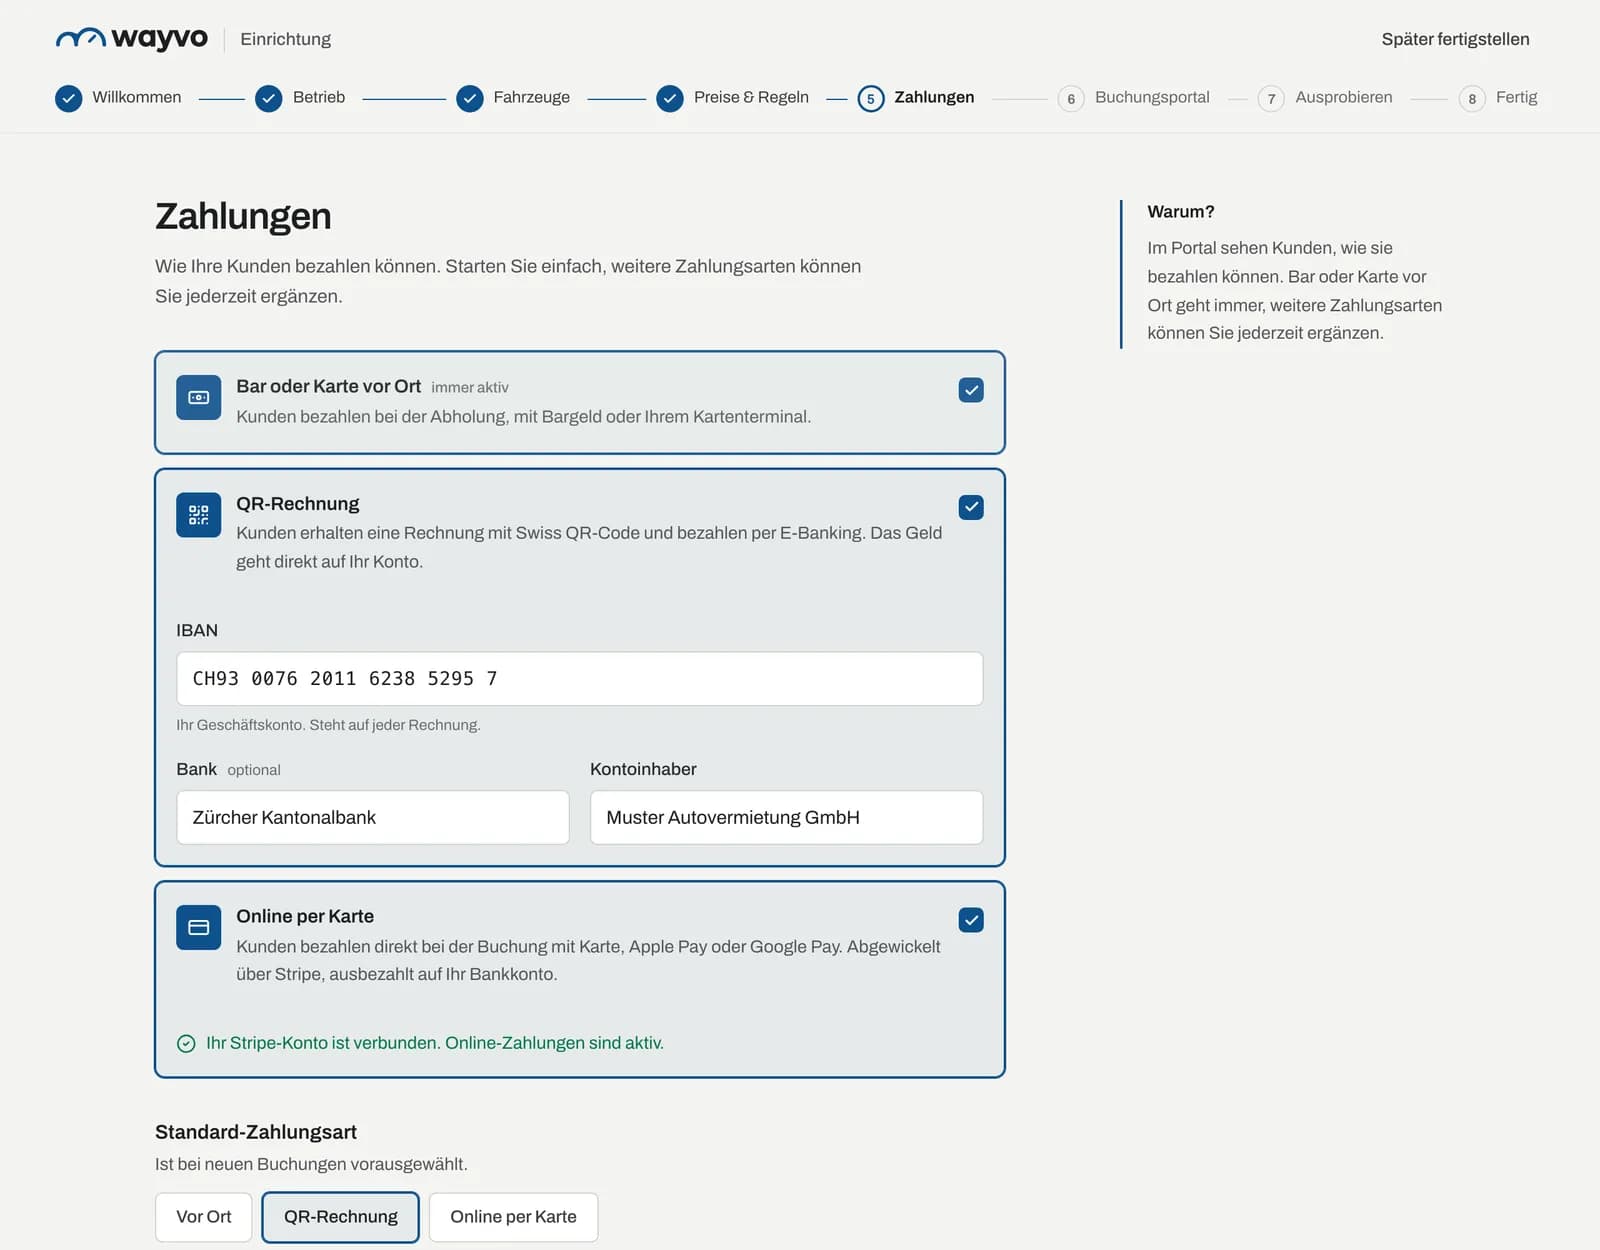Uncheck the Online per Karte checkbox
The height and width of the screenshot is (1250, 1600).
tap(971, 920)
